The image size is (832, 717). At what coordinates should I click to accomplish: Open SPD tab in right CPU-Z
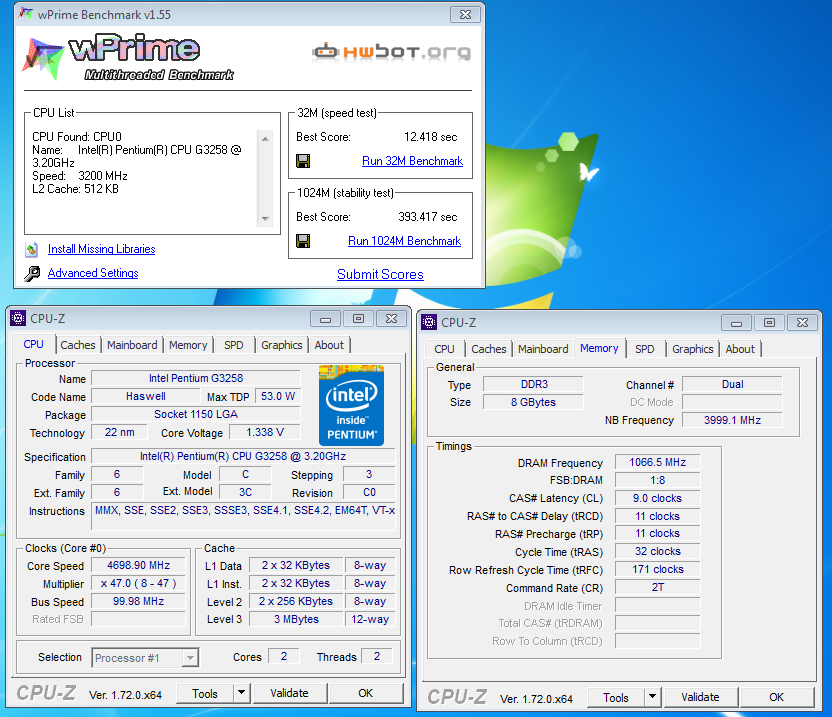click(645, 349)
